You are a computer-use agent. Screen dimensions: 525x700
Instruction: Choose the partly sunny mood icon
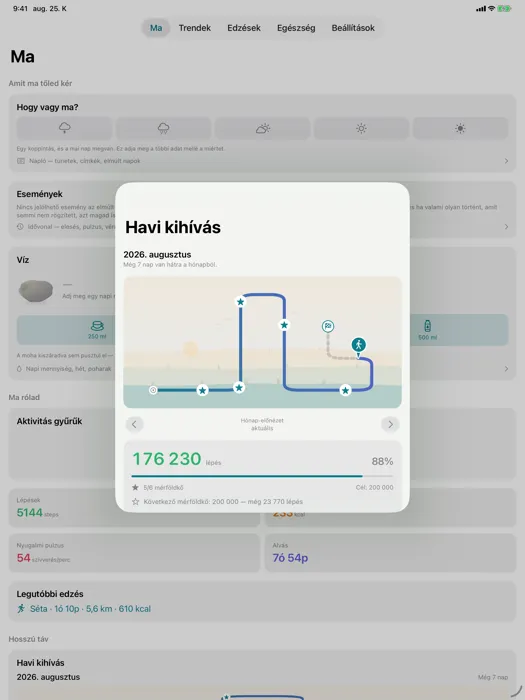point(262,129)
